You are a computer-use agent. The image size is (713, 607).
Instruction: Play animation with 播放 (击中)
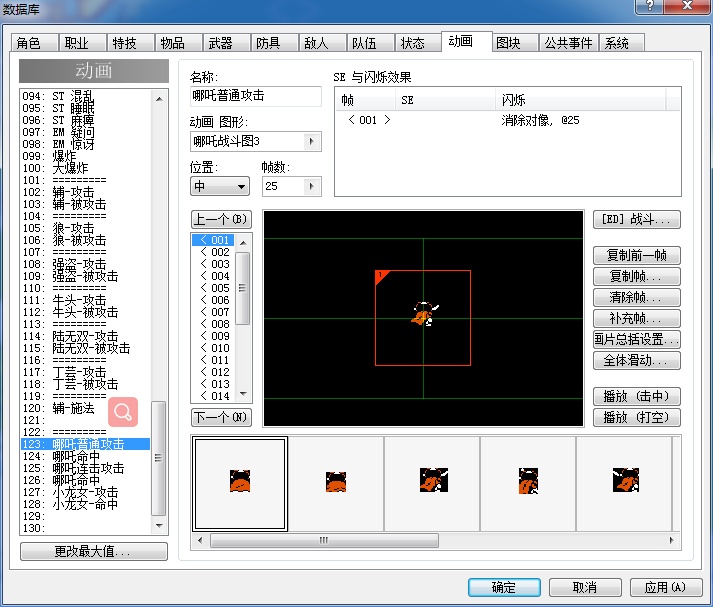coord(637,396)
